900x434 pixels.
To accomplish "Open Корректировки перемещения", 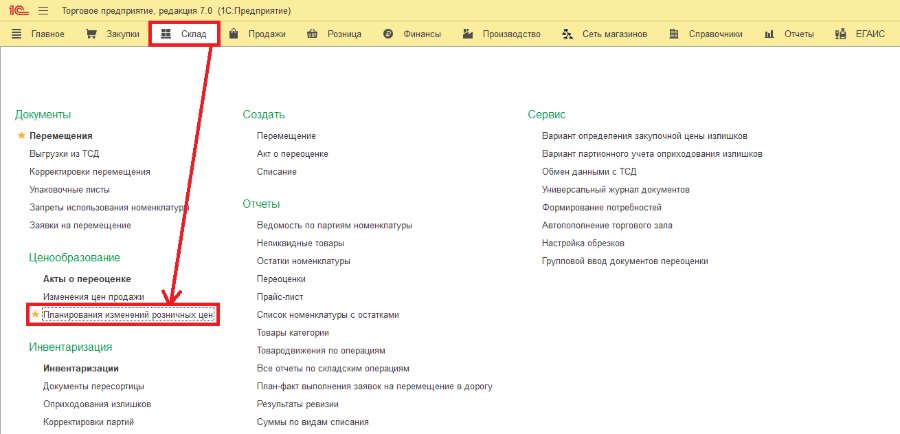I will click(x=90, y=172).
